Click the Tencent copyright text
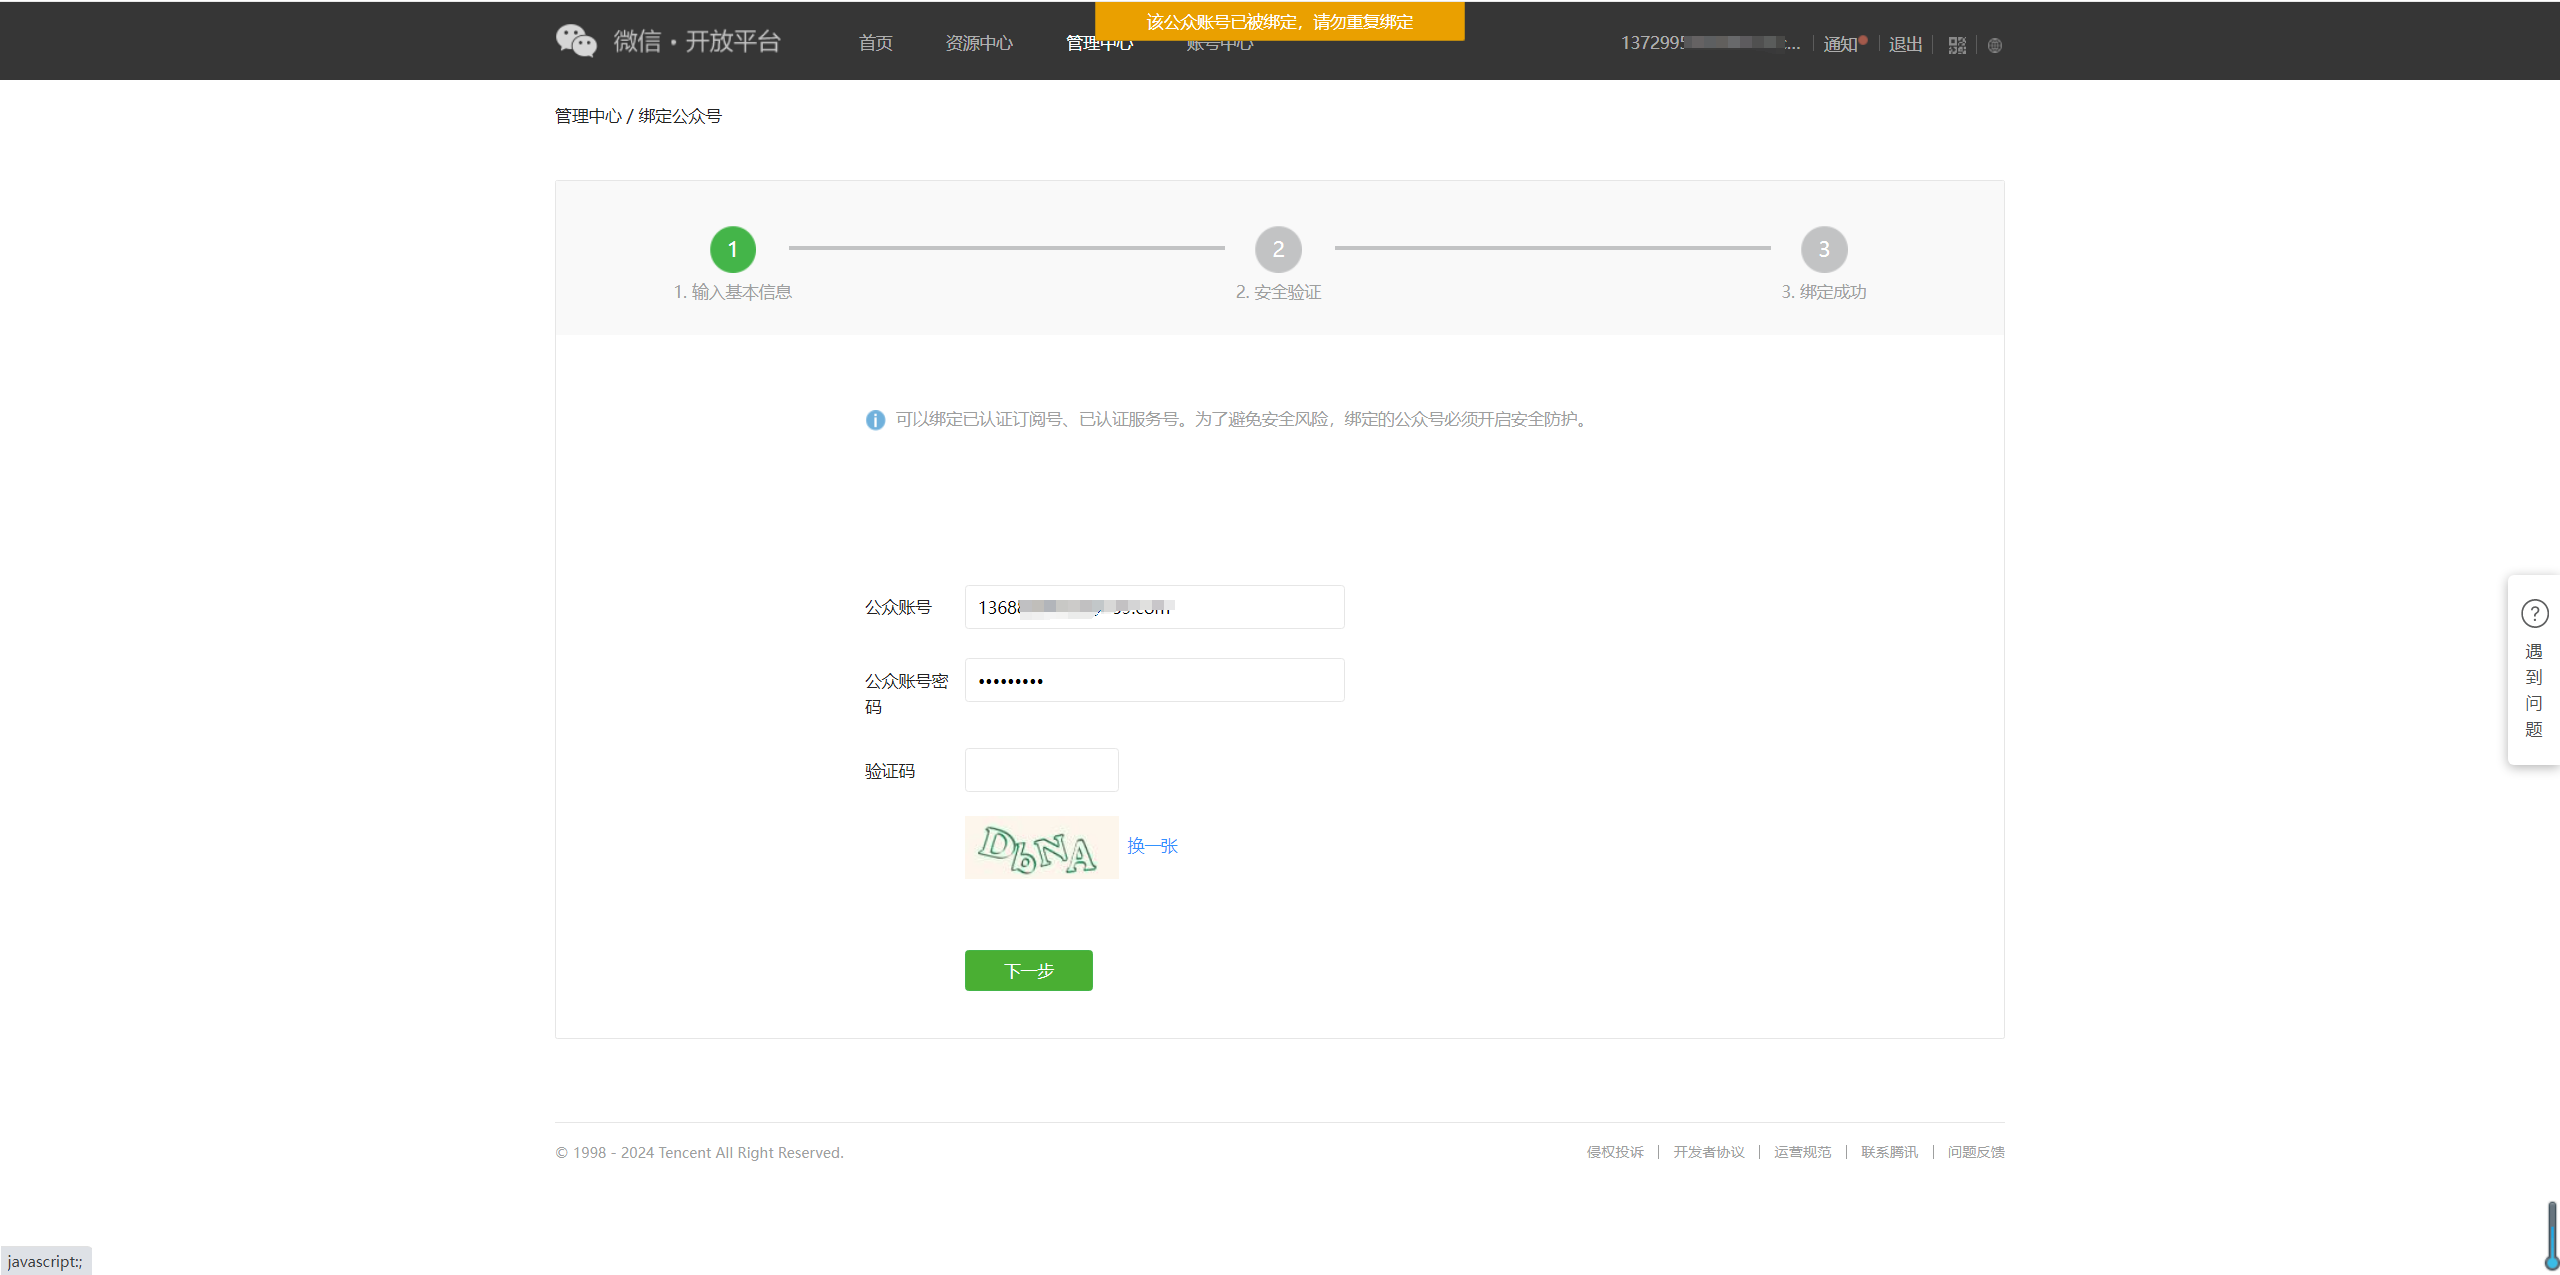Image resolution: width=2560 pixels, height=1275 pixels. coord(700,1153)
